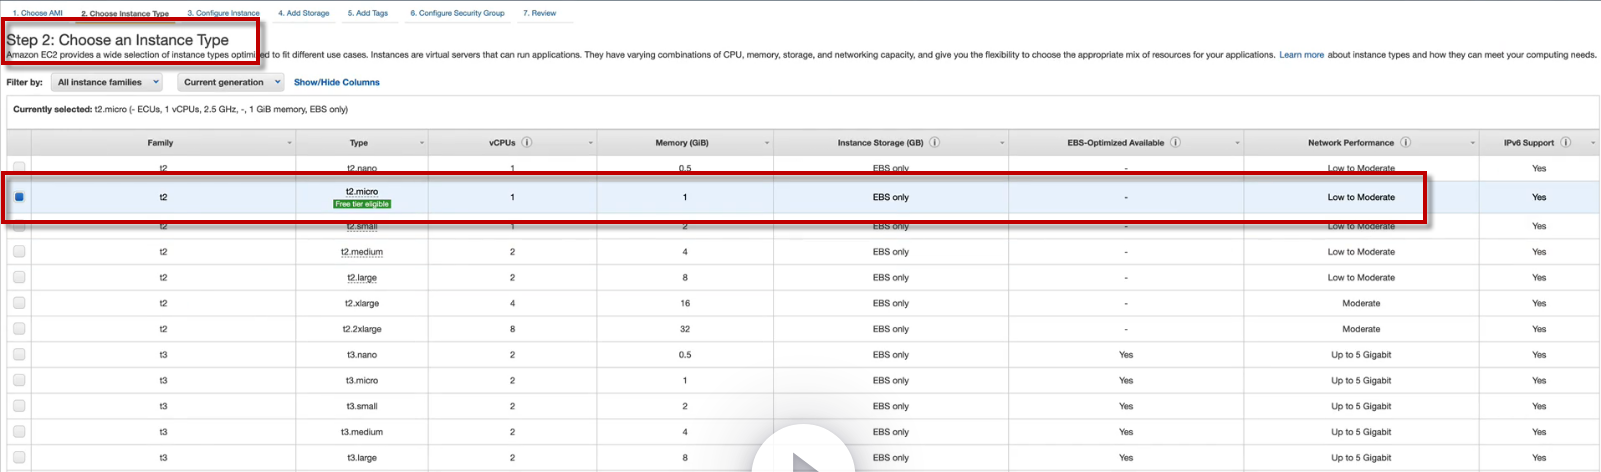The image size is (1601, 472).
Task: Select the t2.medium row checkbox
Action: (19, 252)
